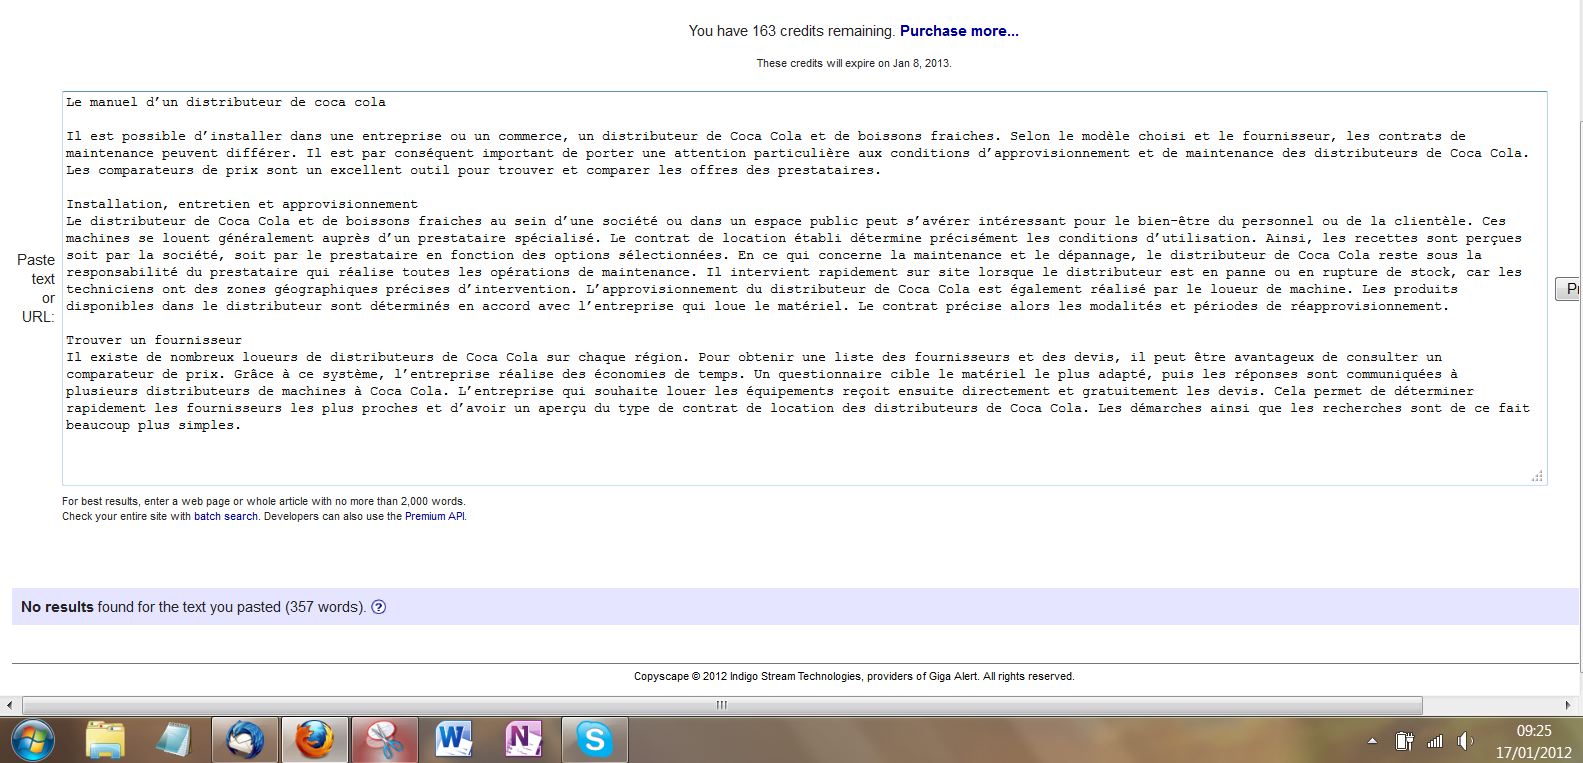Click the horizontal scrollbar thumb

click(720, 705)
